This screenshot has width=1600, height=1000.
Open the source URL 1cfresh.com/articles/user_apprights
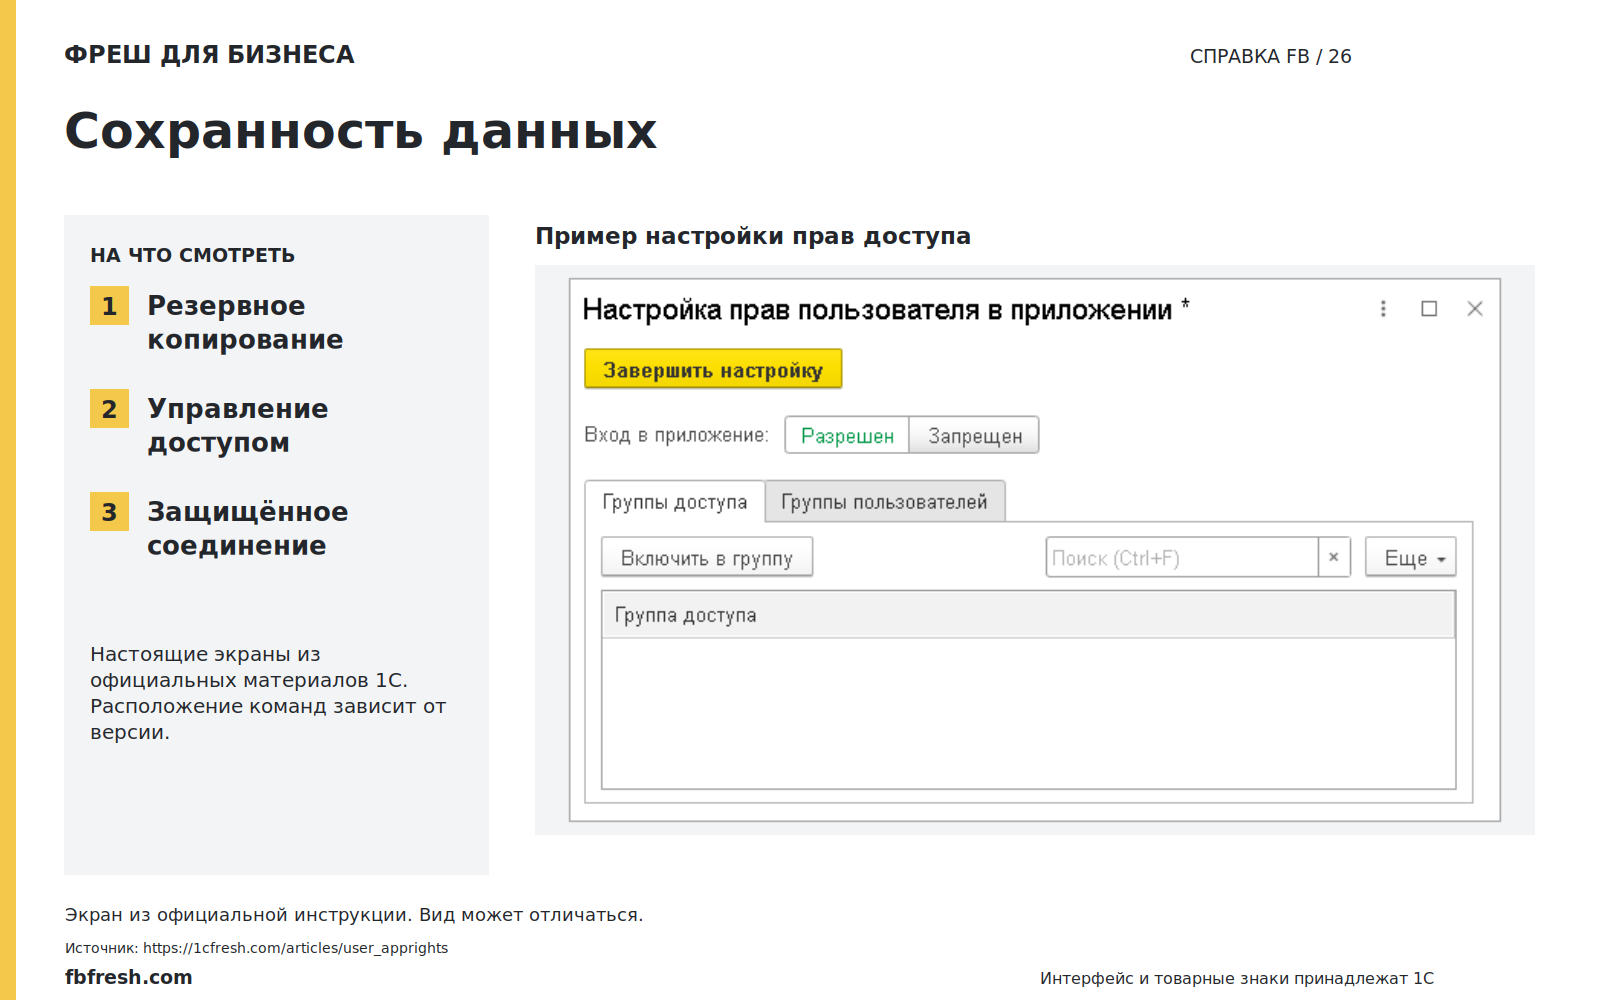coord(295,948)
